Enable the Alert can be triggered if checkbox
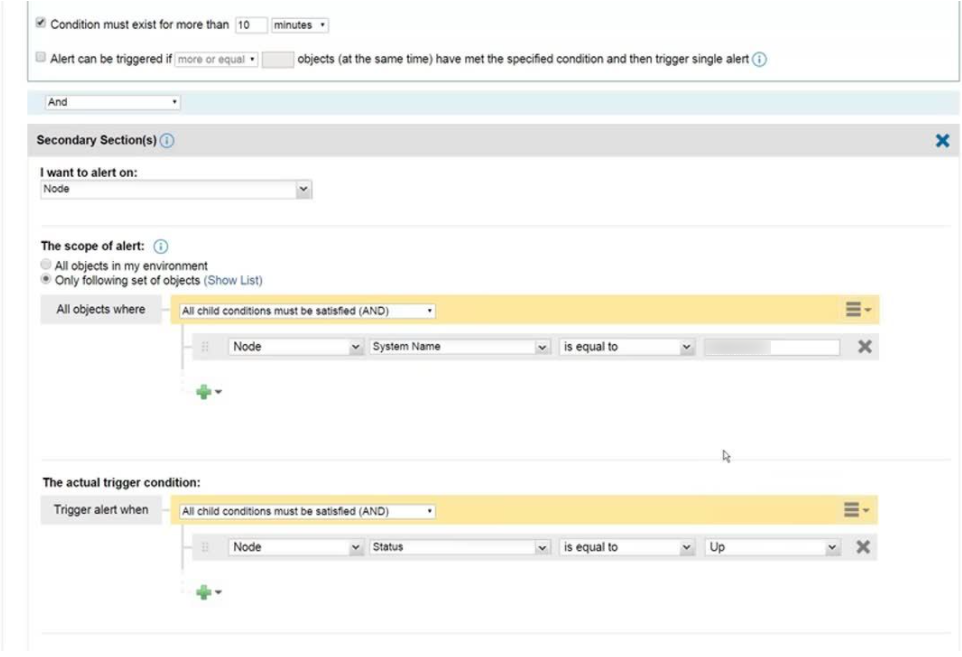The width and height of the screenshot is (962, 657). (40, 57)
